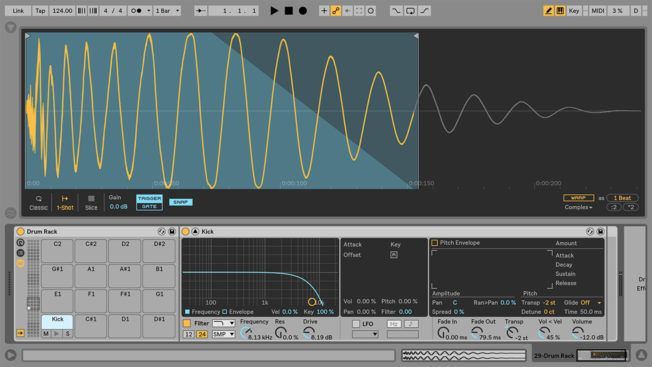Open the LFO waveform dropdown
The width and height of the screenshot is (652, 367).
tap(365, 334)
